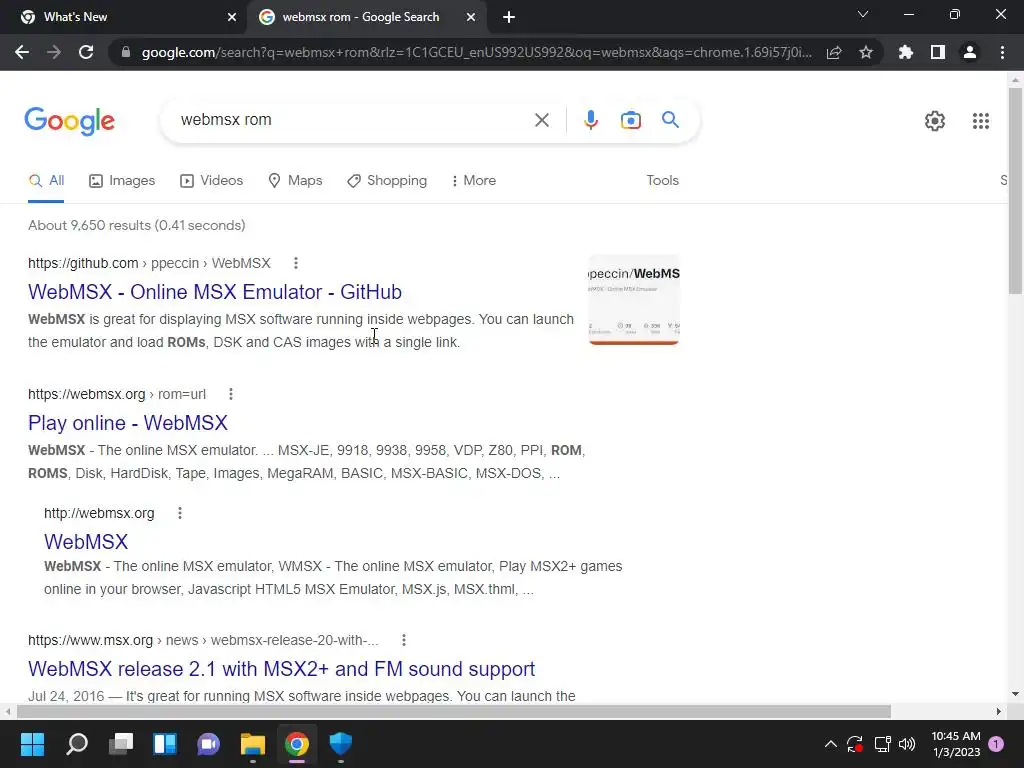The width and height of the screenshot is (1024, 768).
Task: Switch to Images results
Action: tap(122, 181)
